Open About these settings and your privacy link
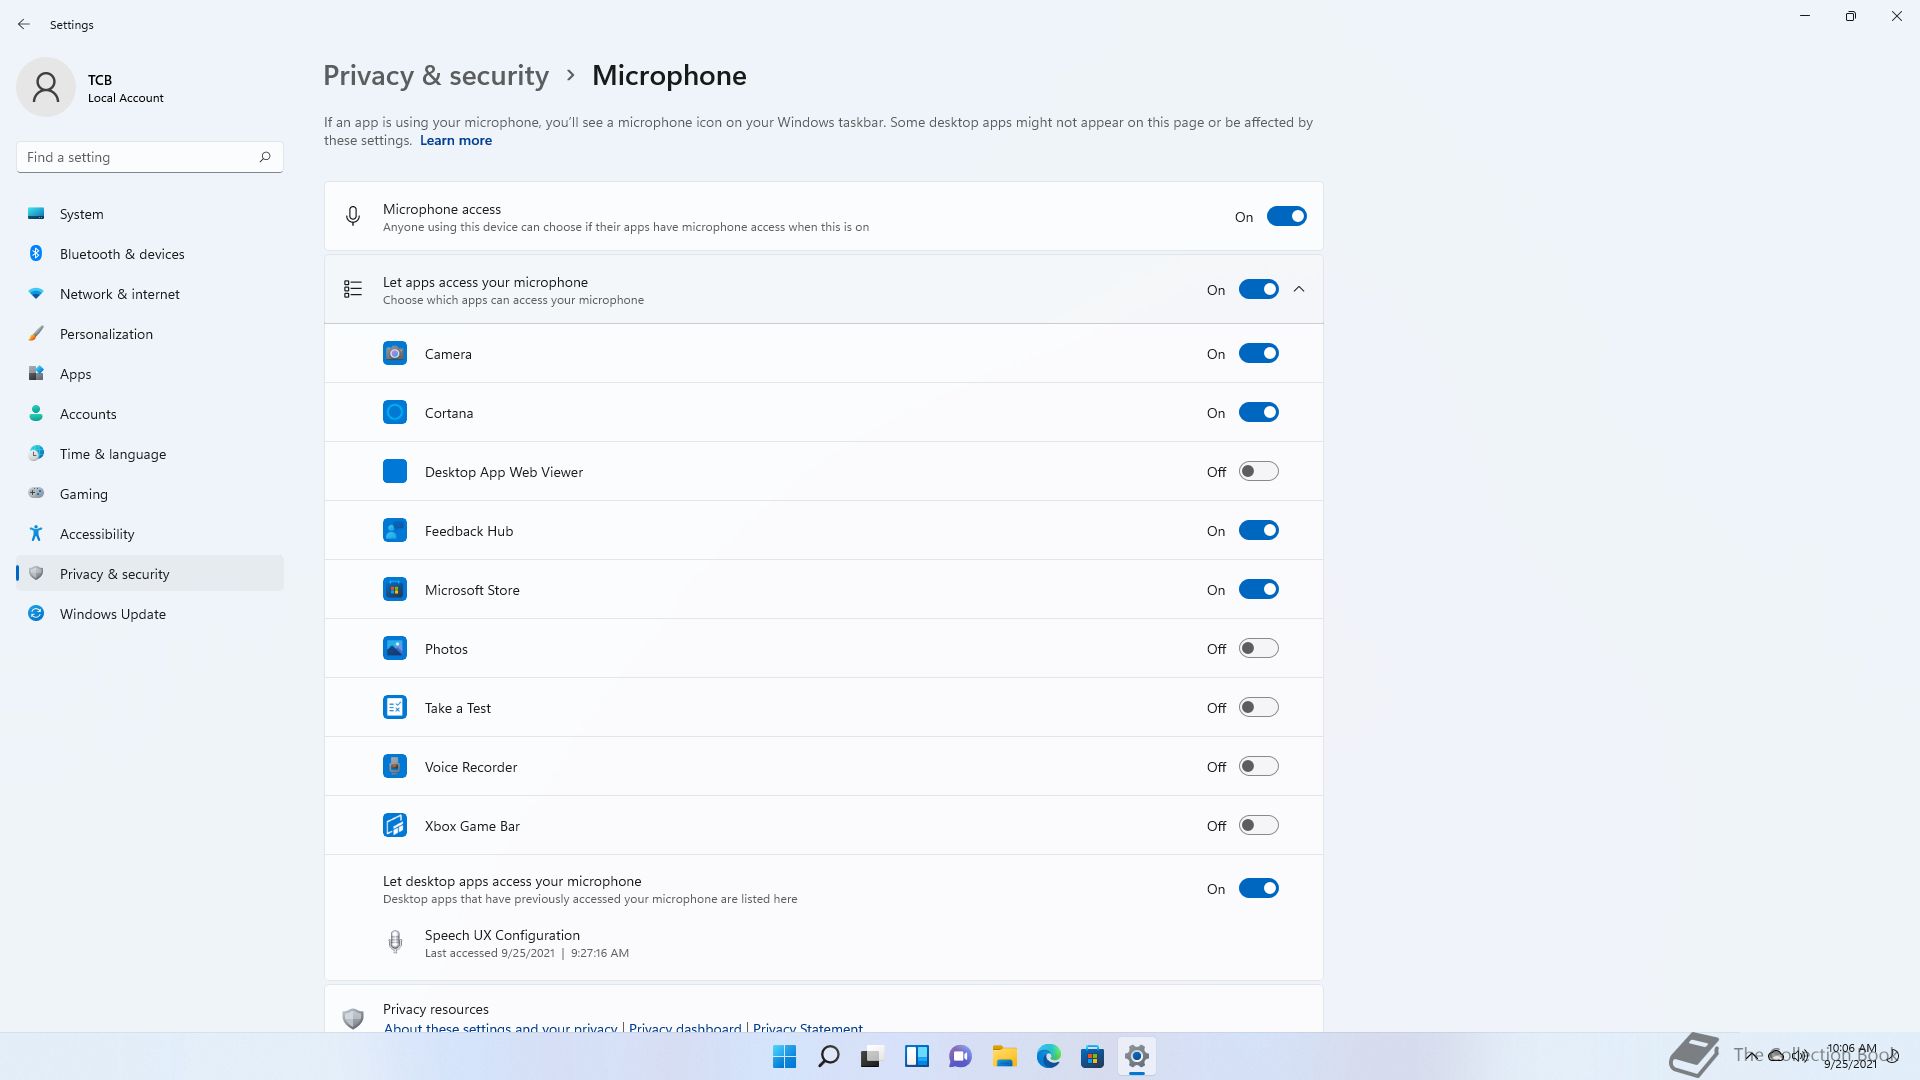Viewport: 1920px width, 1080px height. pos(500,1027)
